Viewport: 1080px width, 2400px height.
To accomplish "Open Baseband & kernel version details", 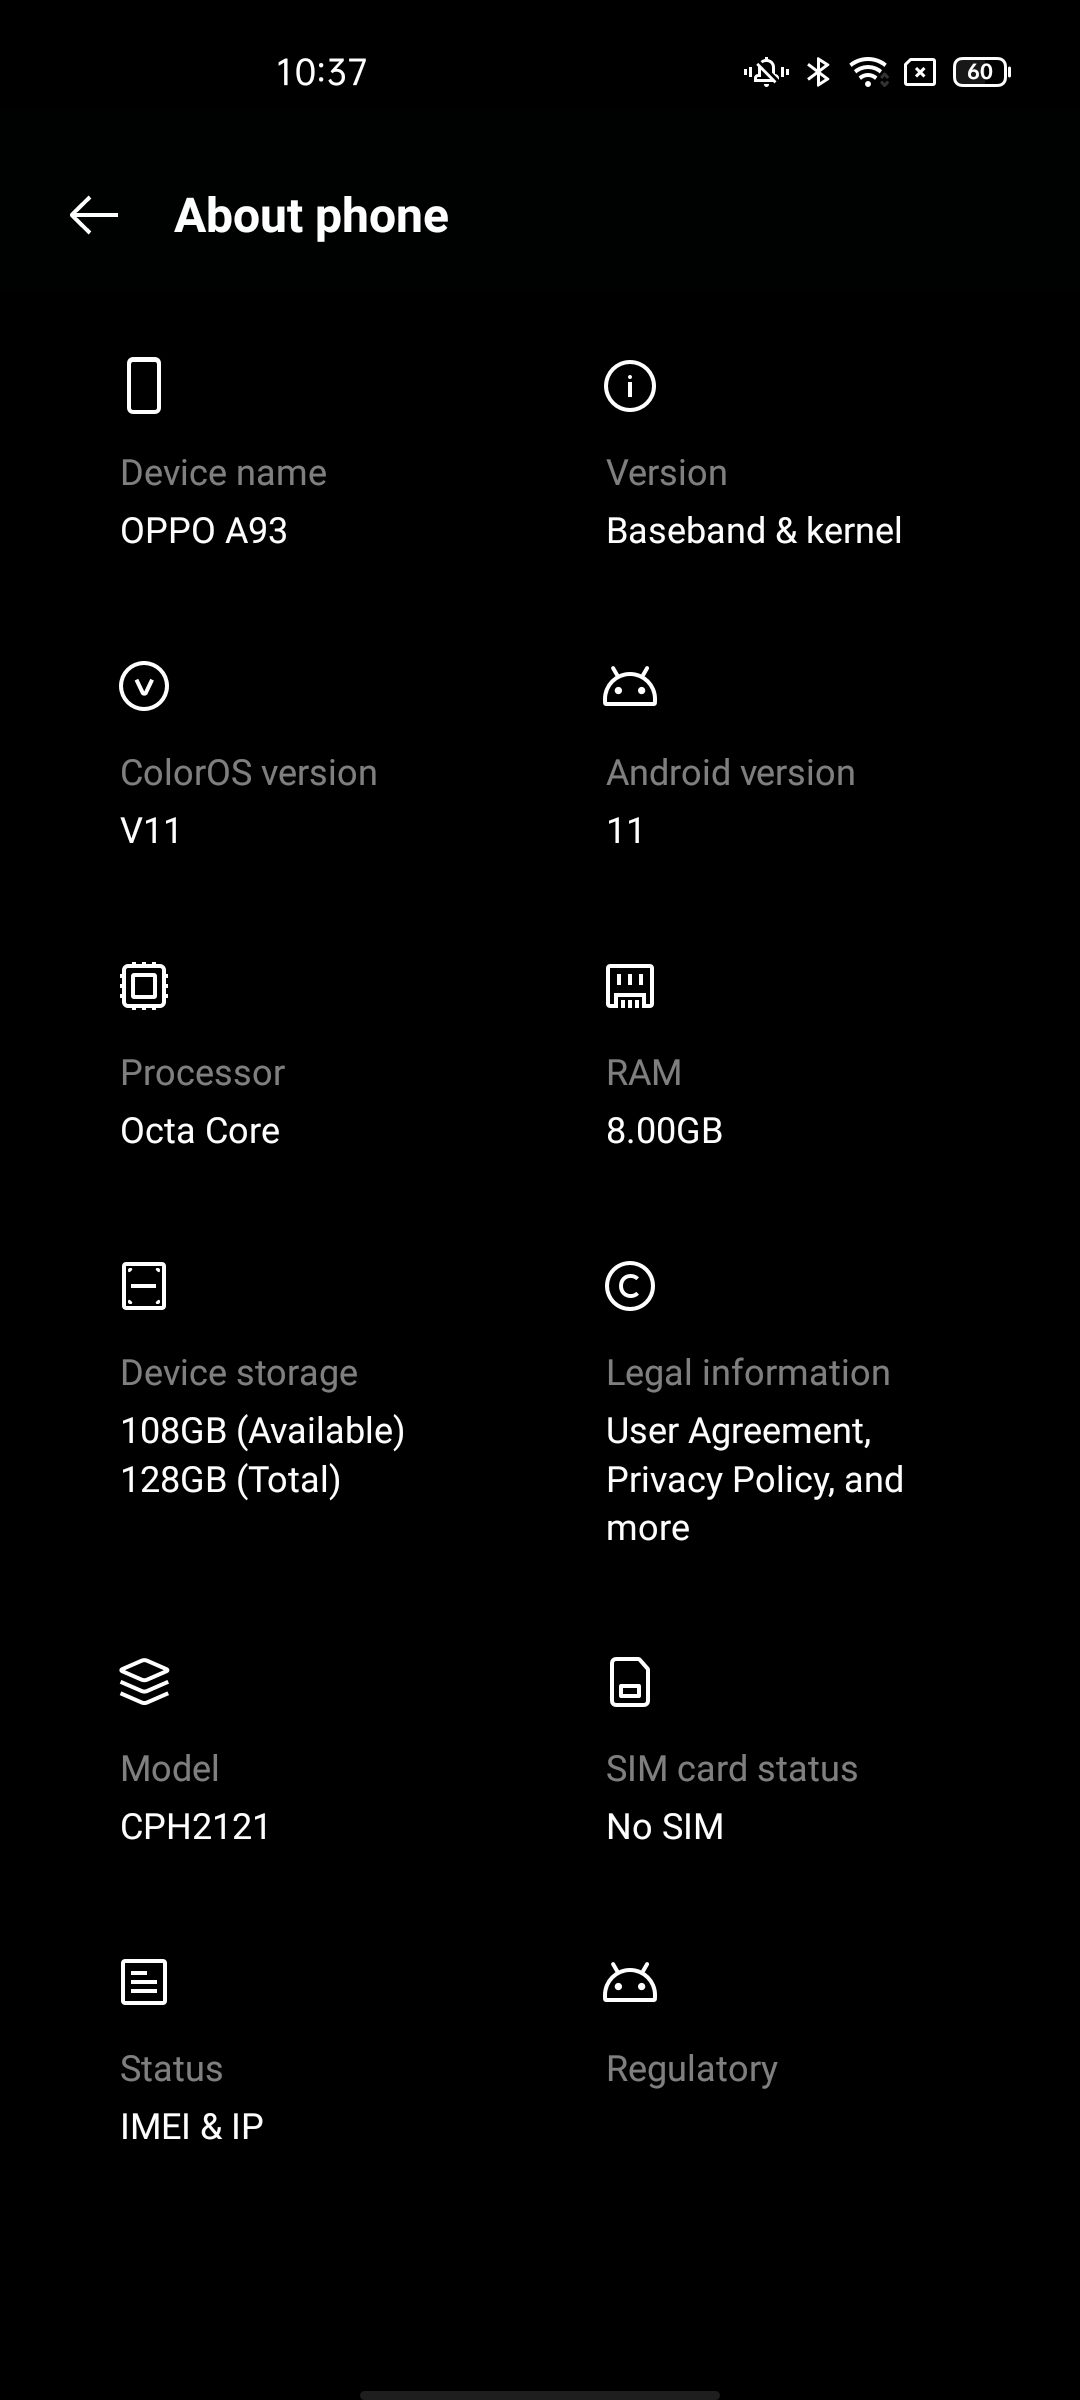I will click(x=754, y=531).
